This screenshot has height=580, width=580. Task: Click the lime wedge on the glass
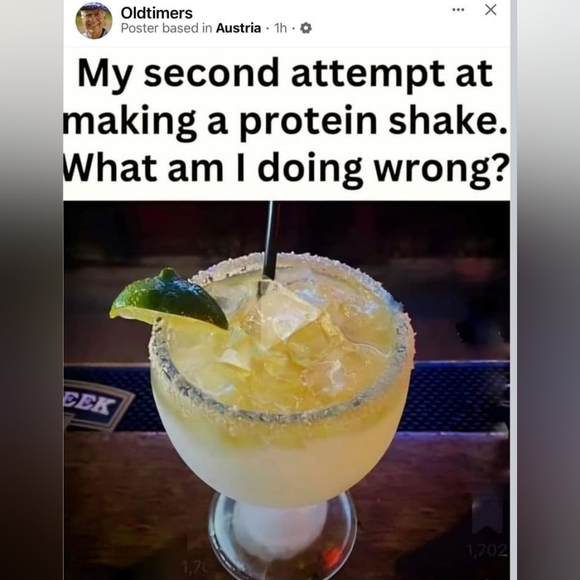click(x=169, y=300)
